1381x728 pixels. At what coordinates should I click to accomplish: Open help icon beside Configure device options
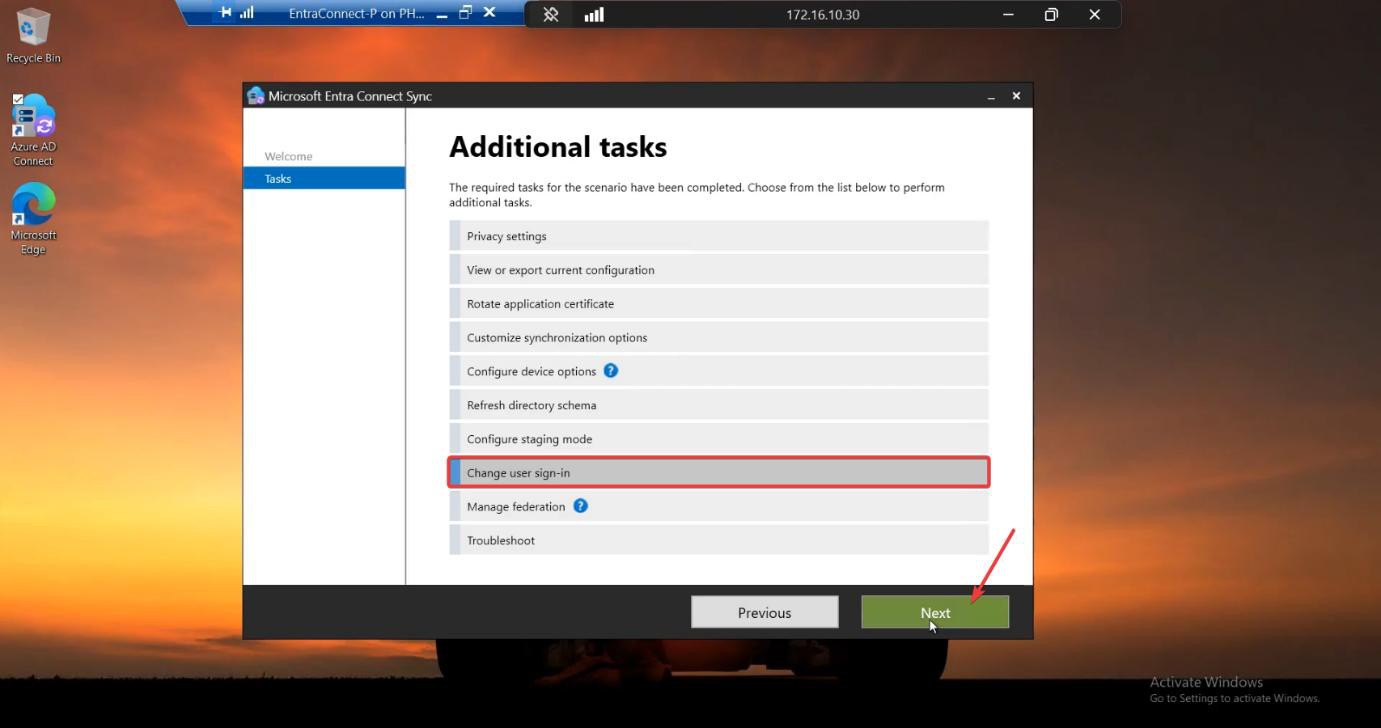point(611,370)
